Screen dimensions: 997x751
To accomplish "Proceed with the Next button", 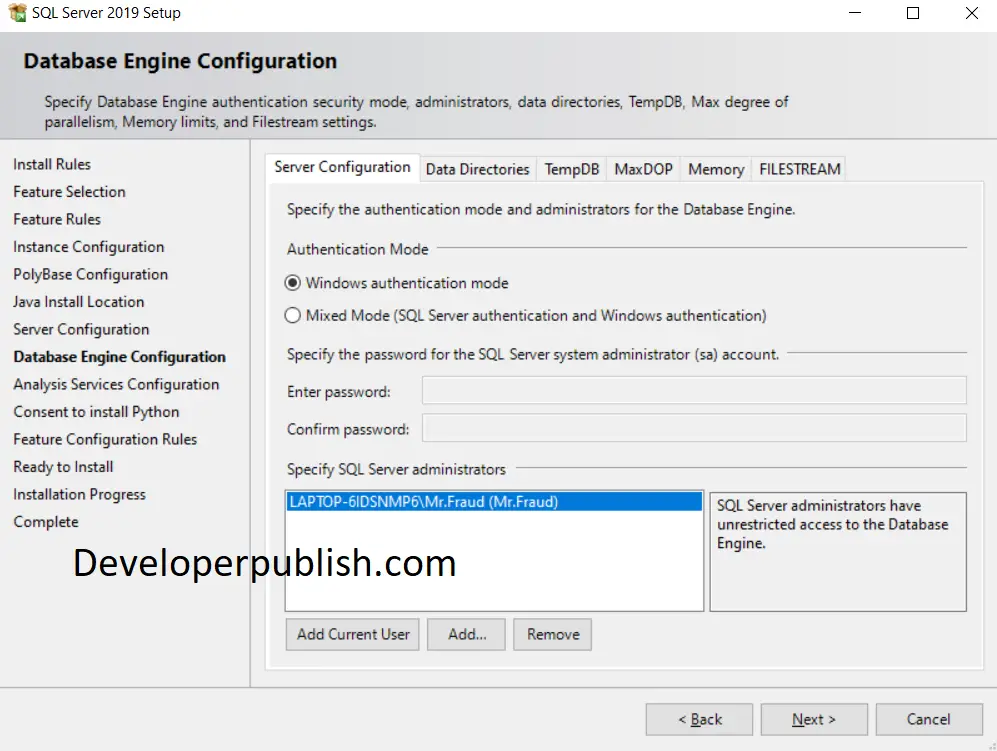I will coord(814,719).
